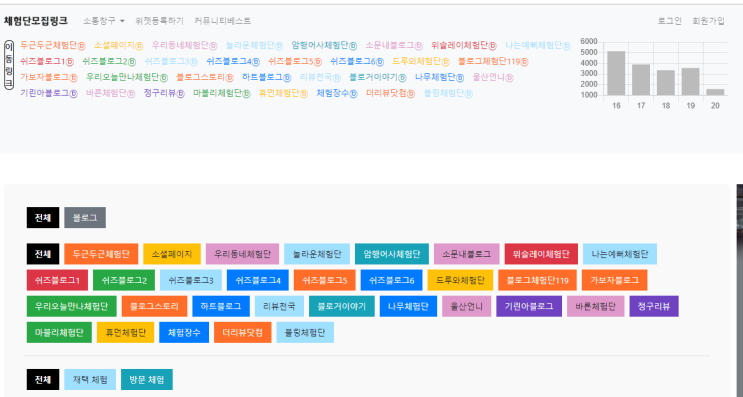Open the 위젯등록하기 nav item
This screenshot has height=397, width=743.
pos(159,21)
